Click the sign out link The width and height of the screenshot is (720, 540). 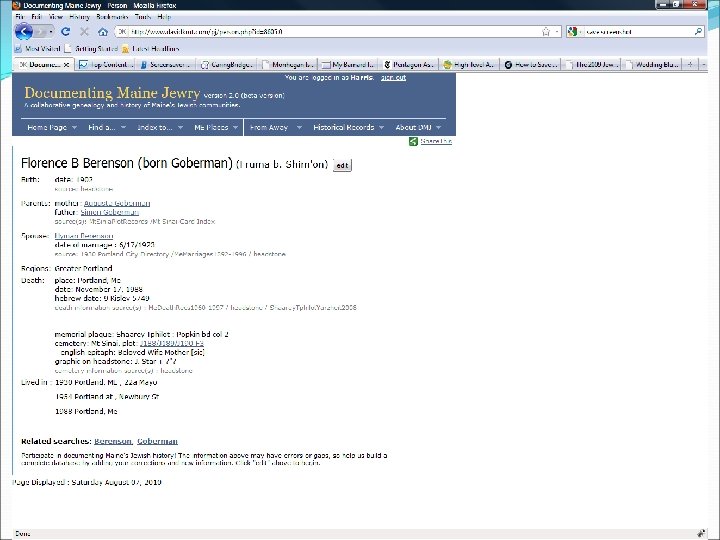(394, 78)
